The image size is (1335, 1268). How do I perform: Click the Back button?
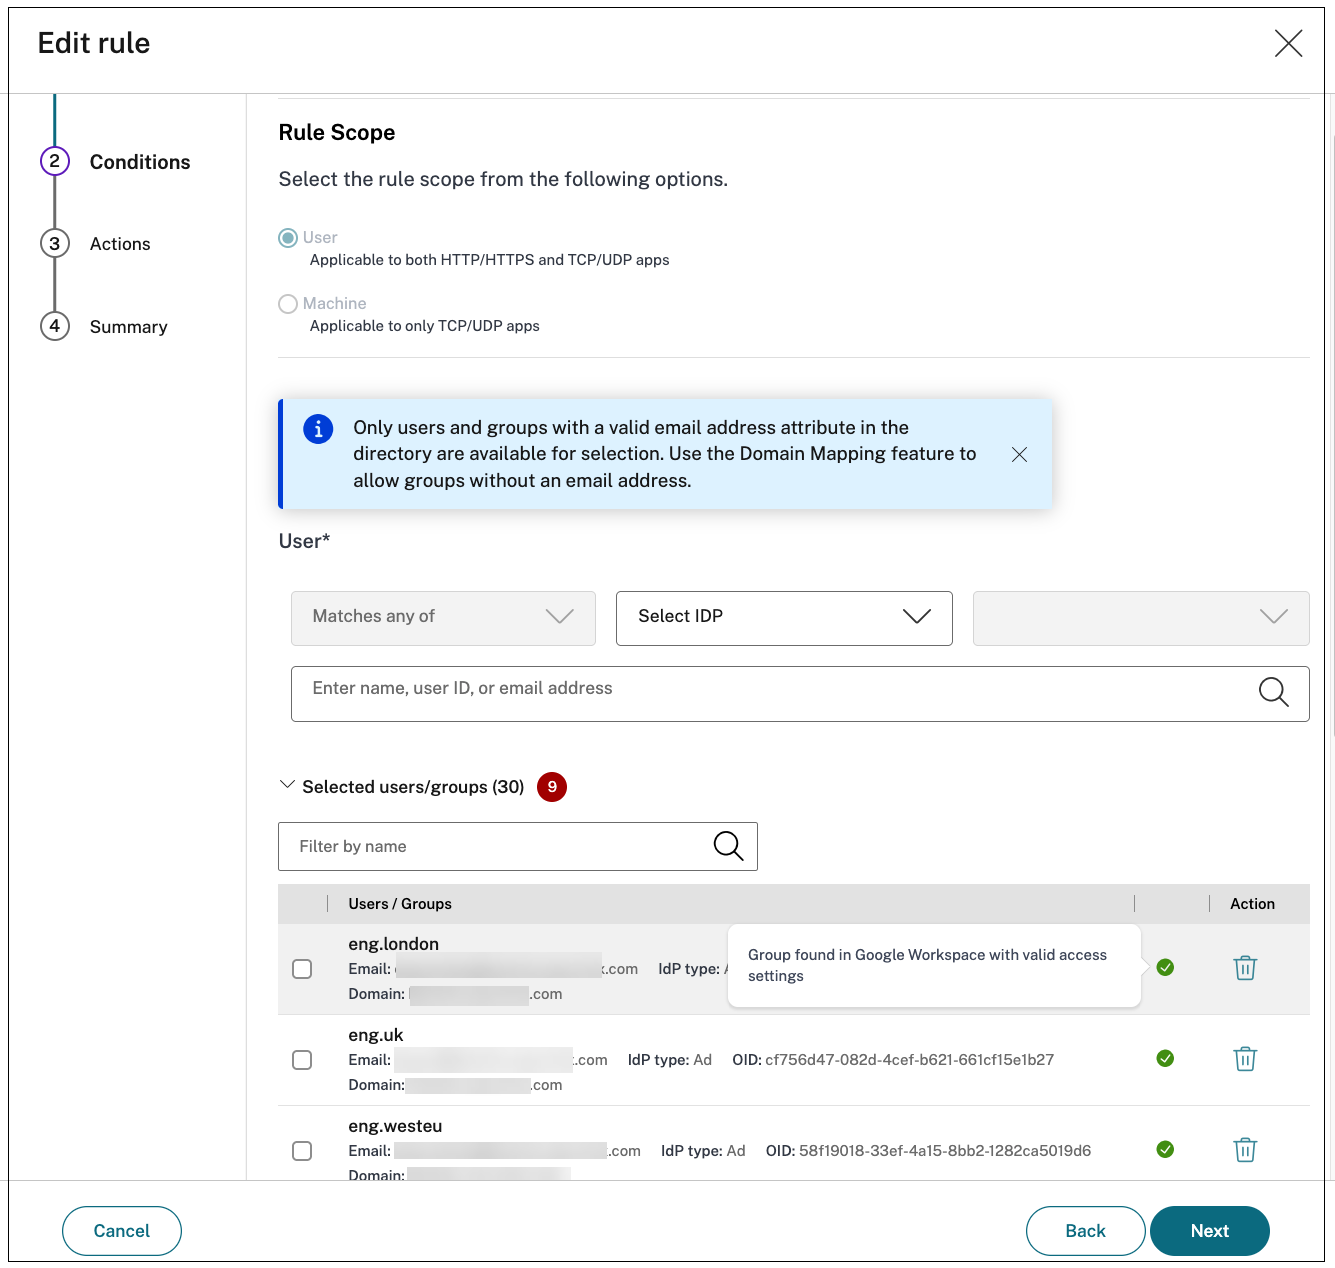[1085, 1231]
